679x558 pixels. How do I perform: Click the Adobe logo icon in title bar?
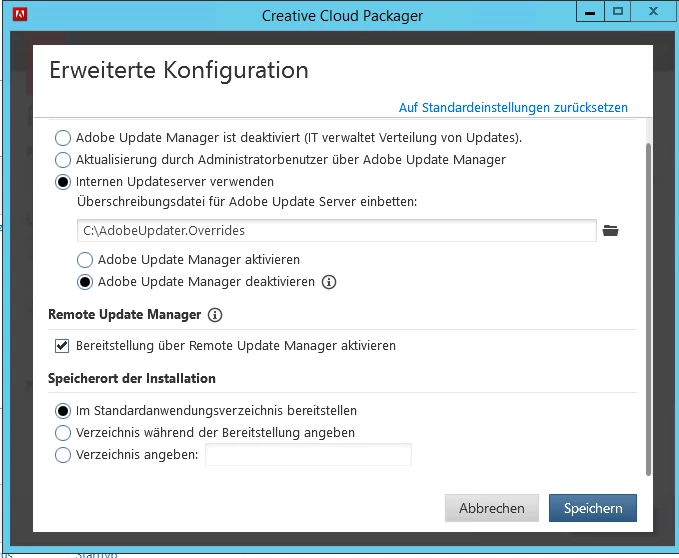click(20, 14)
